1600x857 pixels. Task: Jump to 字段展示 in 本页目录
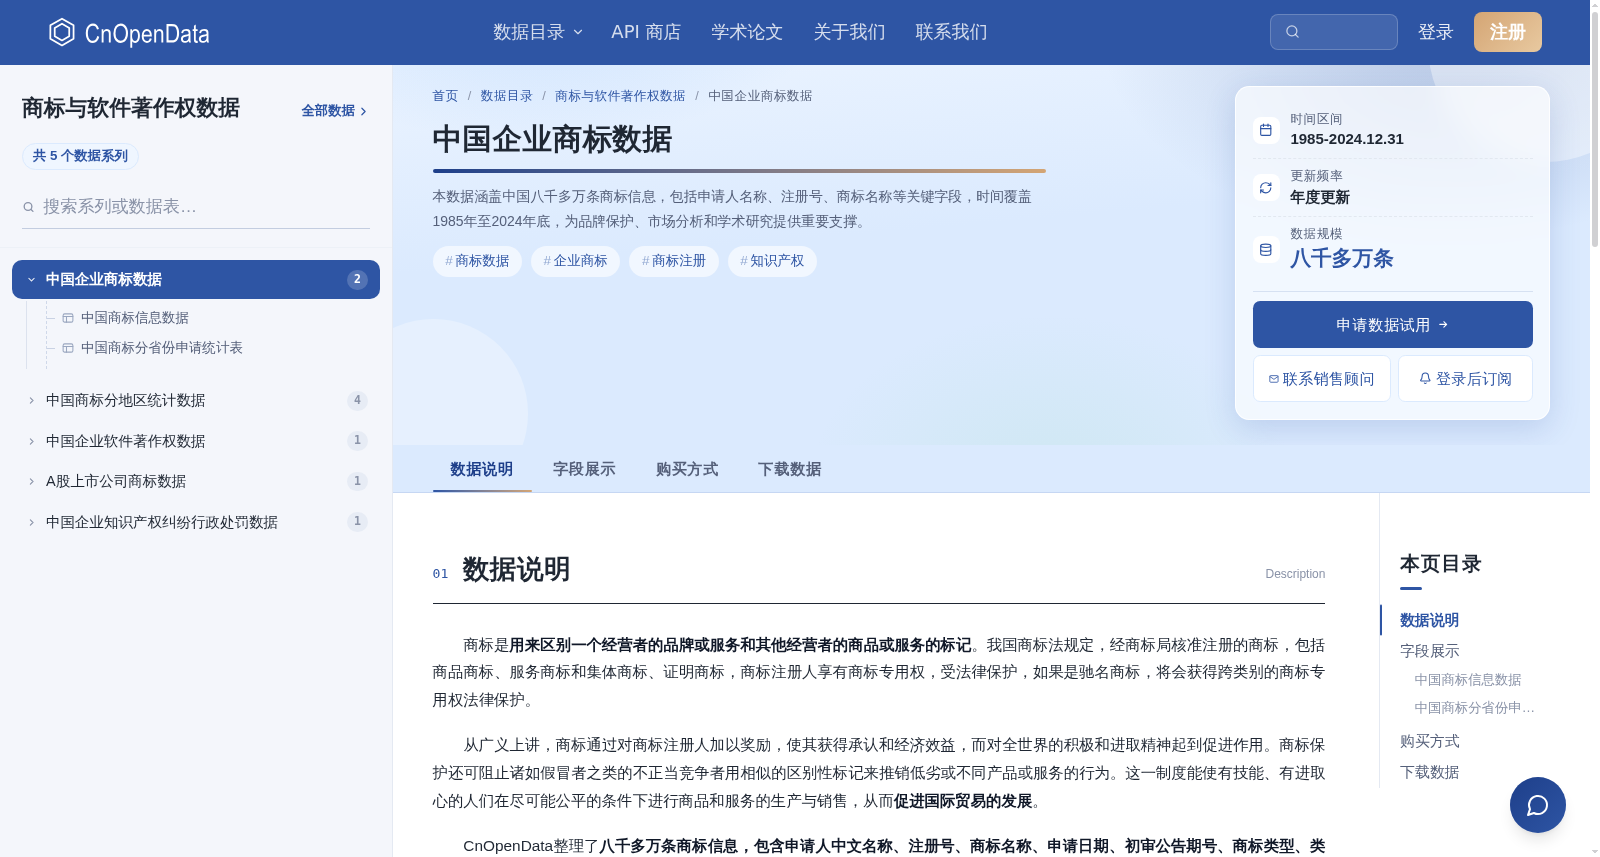coord(1429,651)
